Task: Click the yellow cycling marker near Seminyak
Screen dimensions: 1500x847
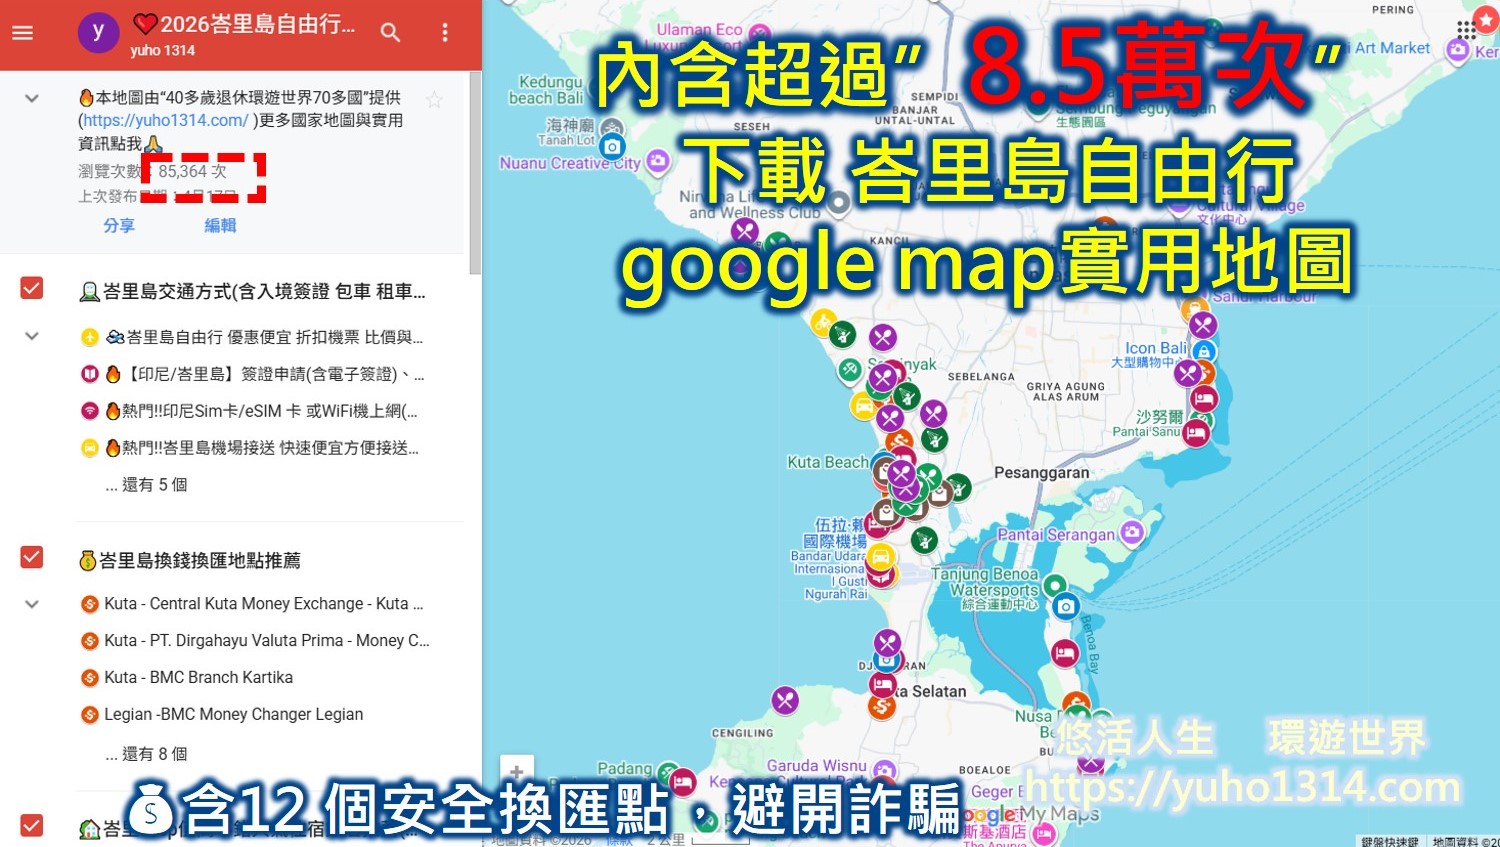Action: click(x=822, y=322)
